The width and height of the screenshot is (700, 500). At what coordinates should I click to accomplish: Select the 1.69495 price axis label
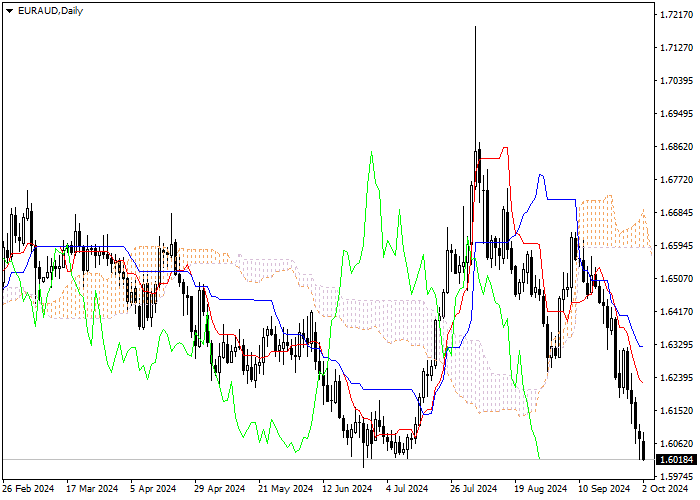coord(676,114)
